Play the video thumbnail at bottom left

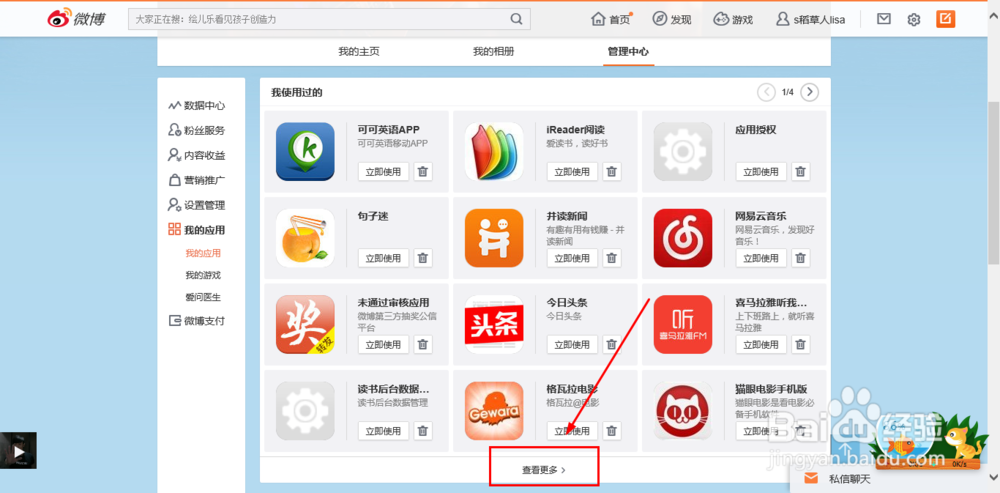pos(18,450)
